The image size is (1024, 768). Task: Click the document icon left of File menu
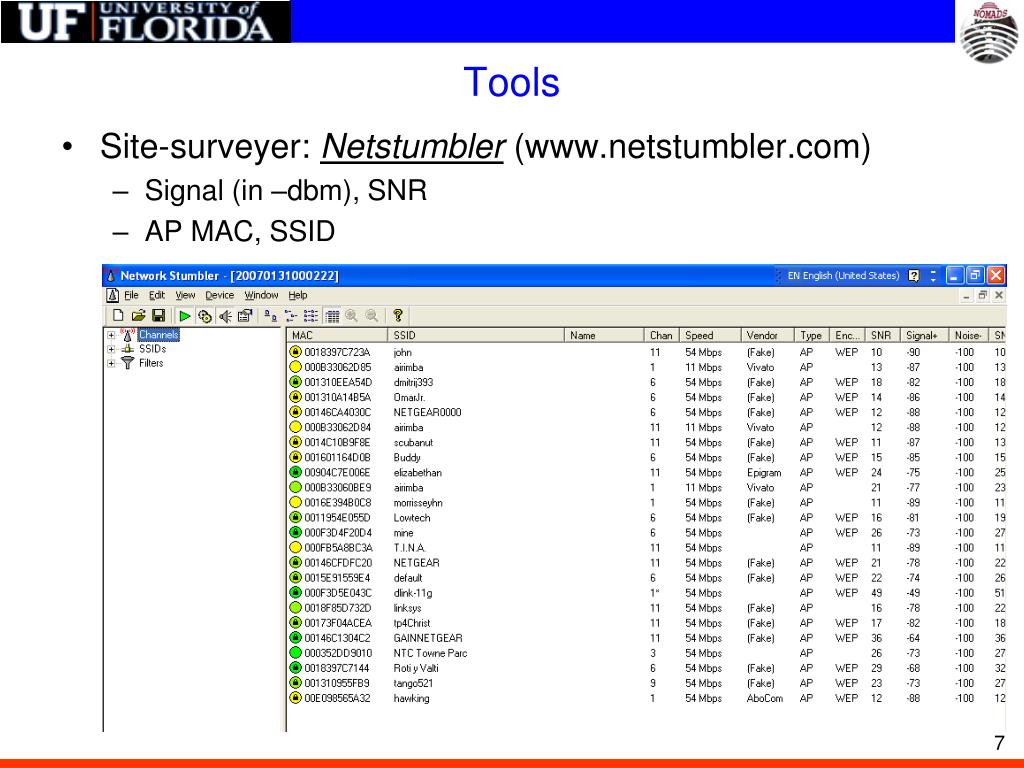[x=112, y=295]
